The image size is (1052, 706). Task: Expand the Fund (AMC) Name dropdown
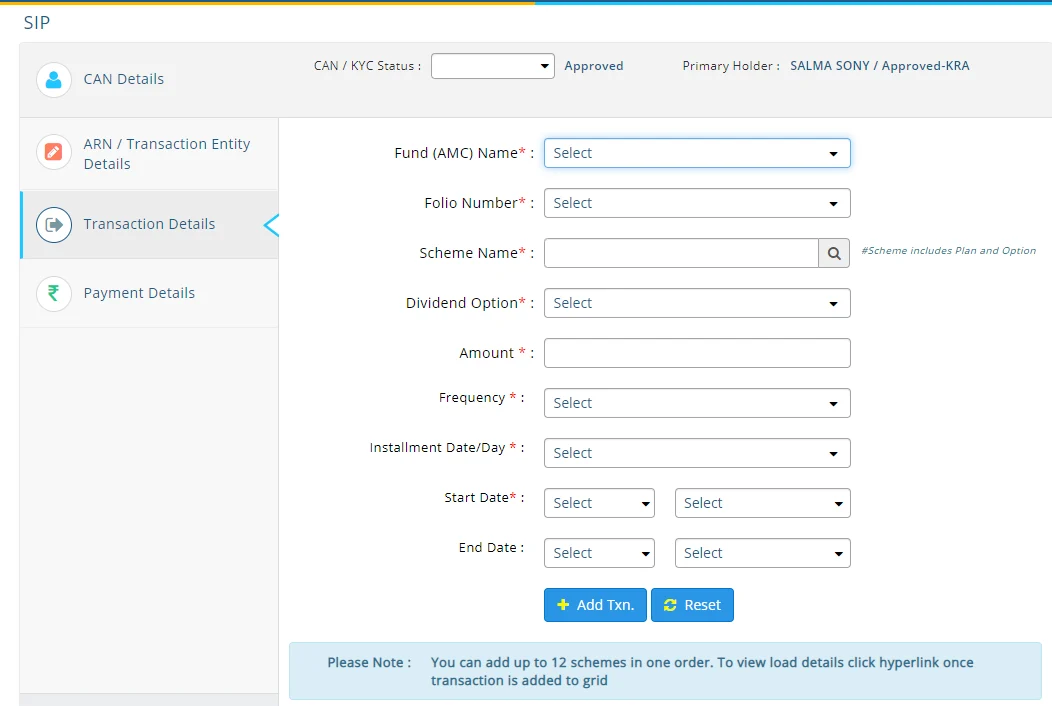(696, 153)
